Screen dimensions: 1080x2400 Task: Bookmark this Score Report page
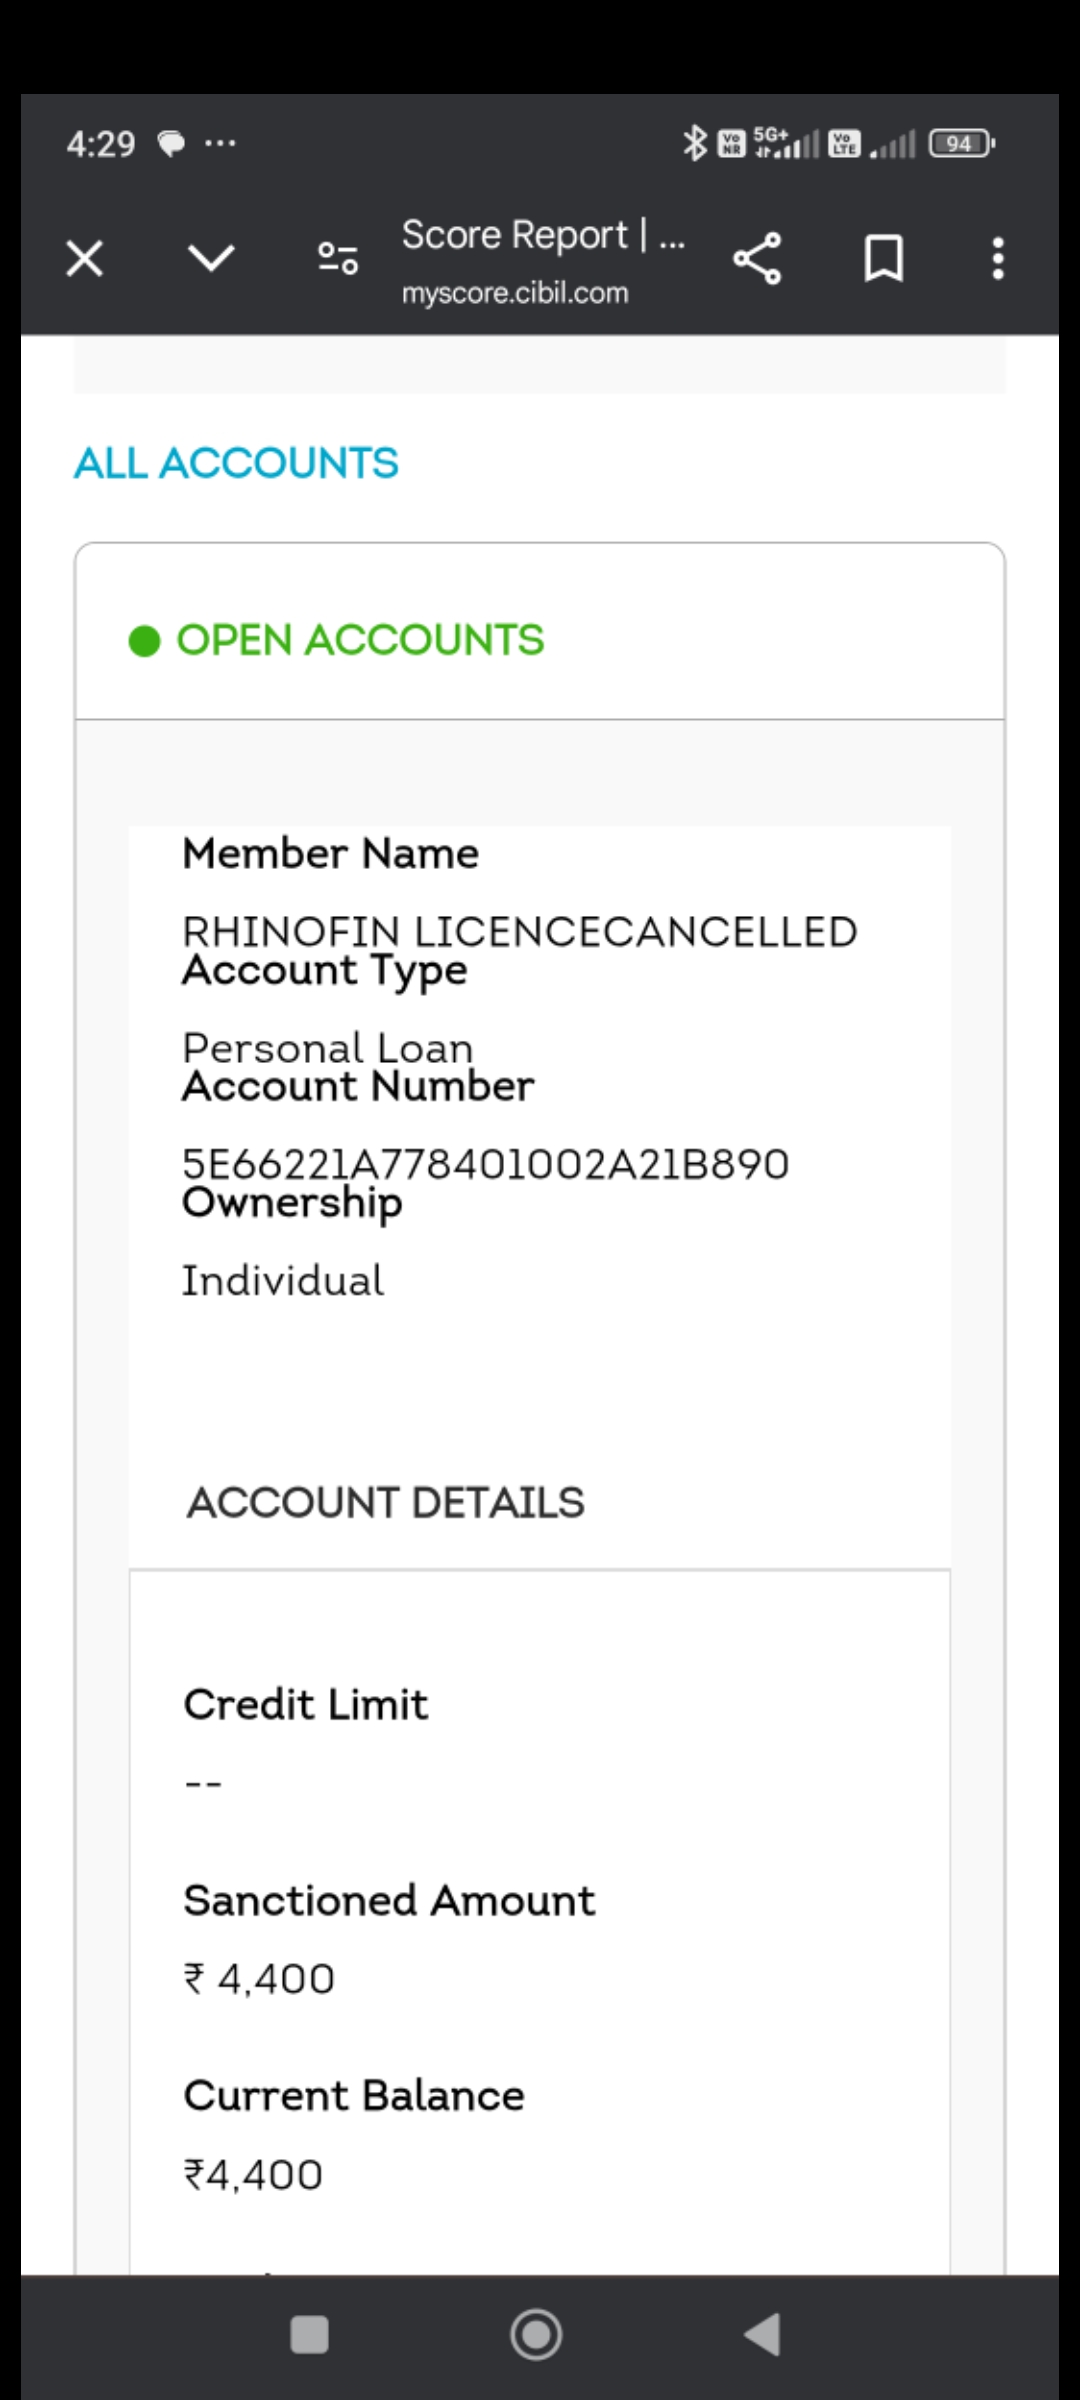pos(883,259)
